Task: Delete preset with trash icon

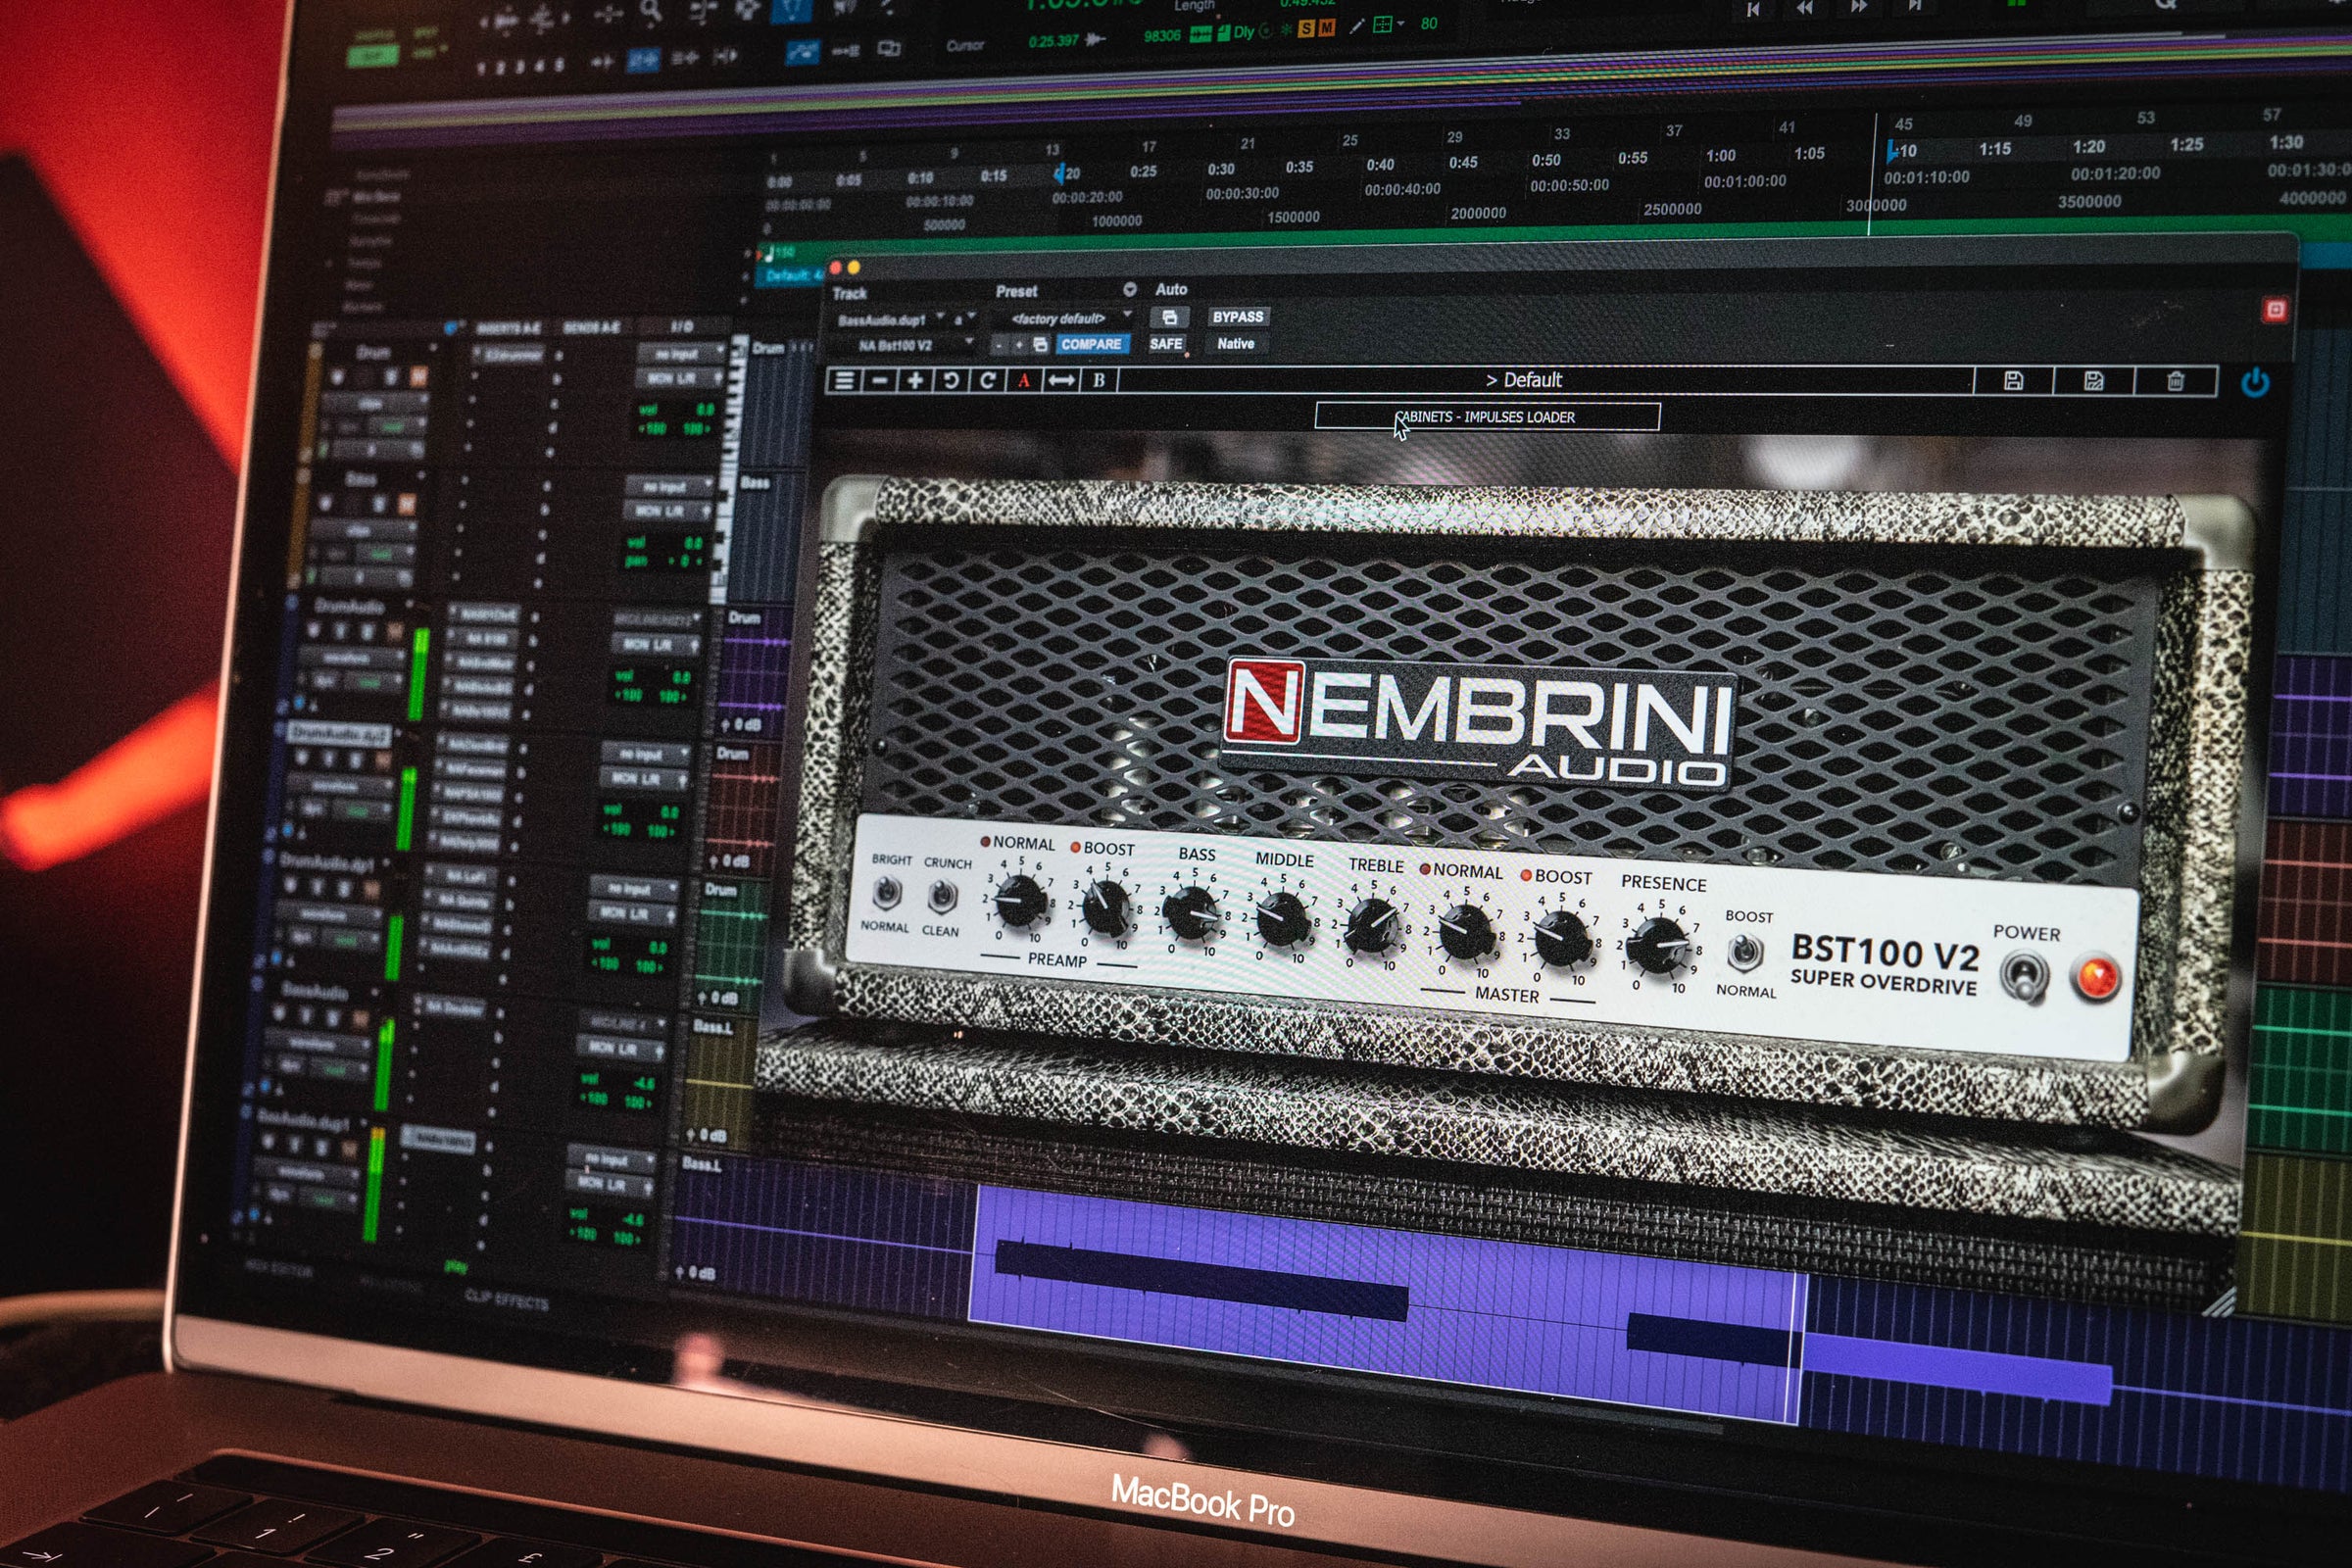Action: click(2175, 381)
